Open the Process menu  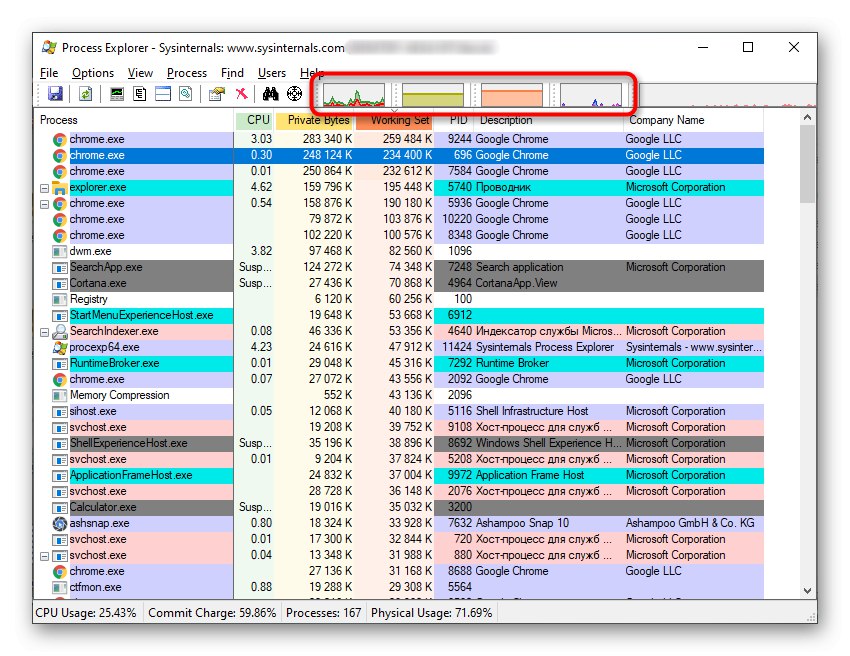pyautogui.click(x=187, y=73)
